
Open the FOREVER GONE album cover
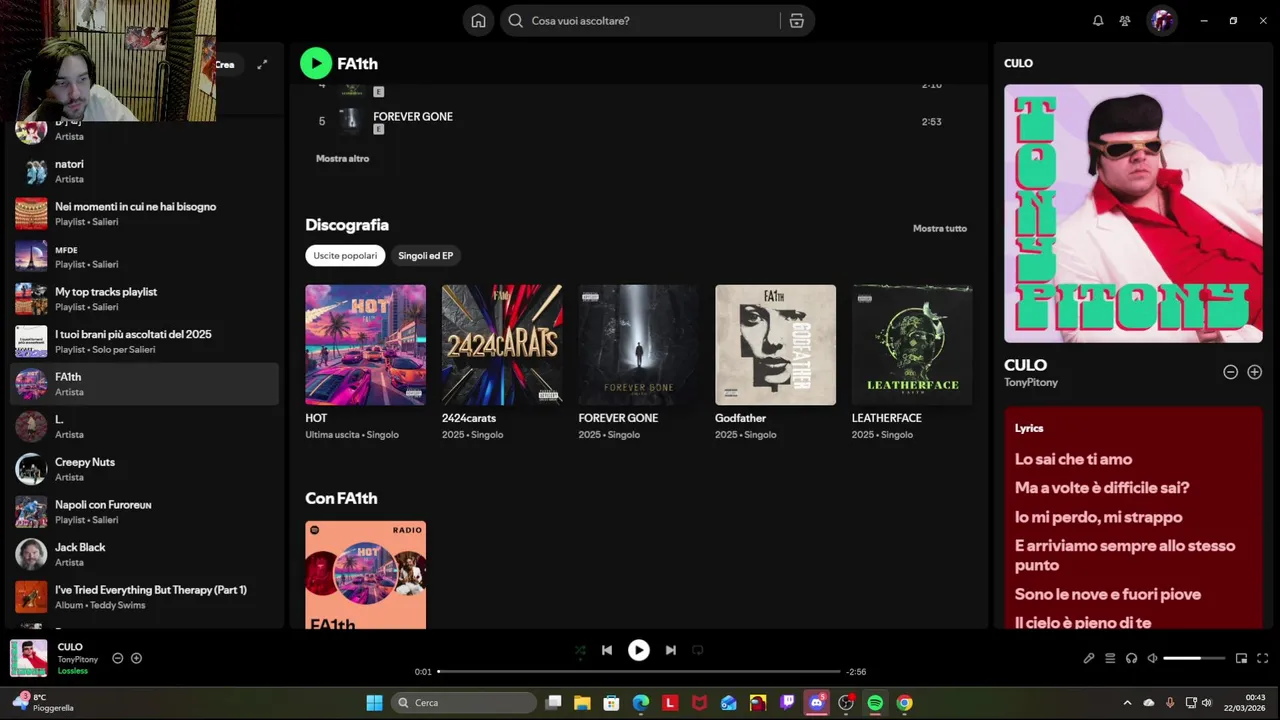[638, 345]
